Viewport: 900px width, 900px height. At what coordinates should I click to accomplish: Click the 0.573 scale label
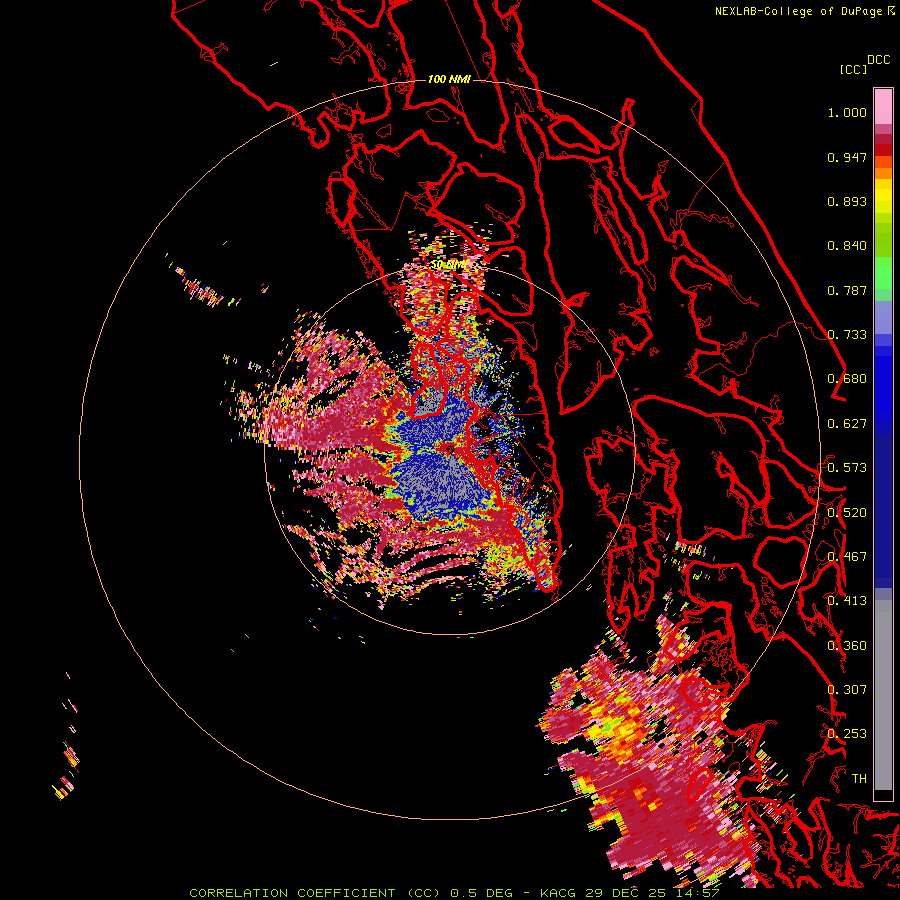[847, 467]
